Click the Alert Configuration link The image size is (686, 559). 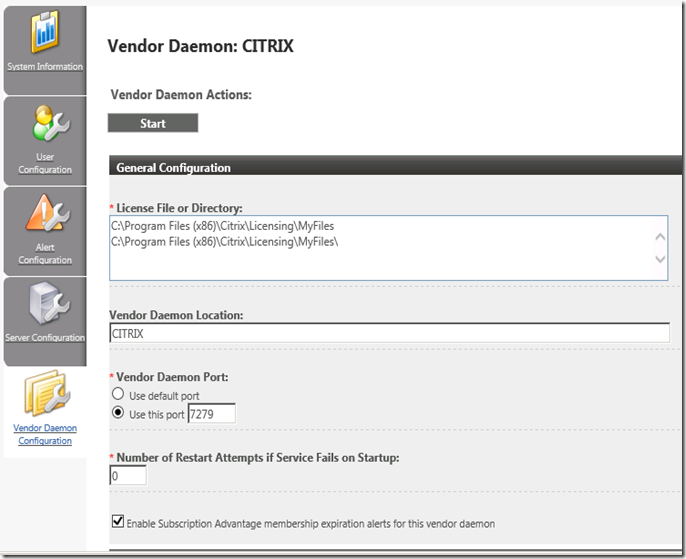click(45, 254)
